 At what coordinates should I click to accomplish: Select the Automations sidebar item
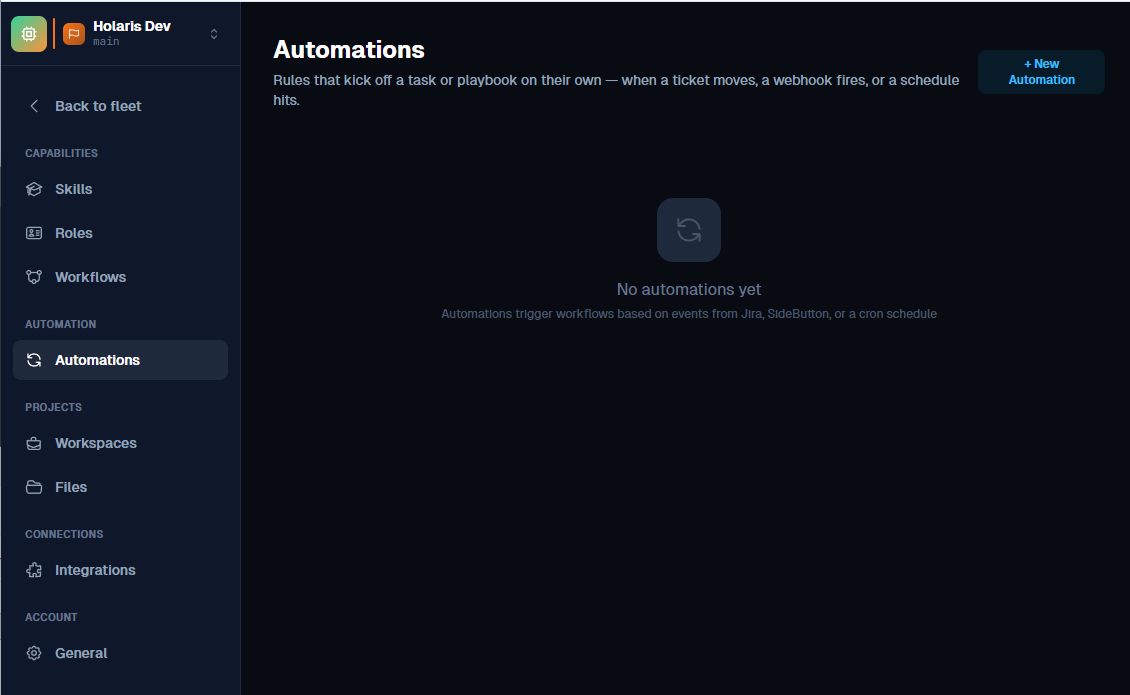120,360
